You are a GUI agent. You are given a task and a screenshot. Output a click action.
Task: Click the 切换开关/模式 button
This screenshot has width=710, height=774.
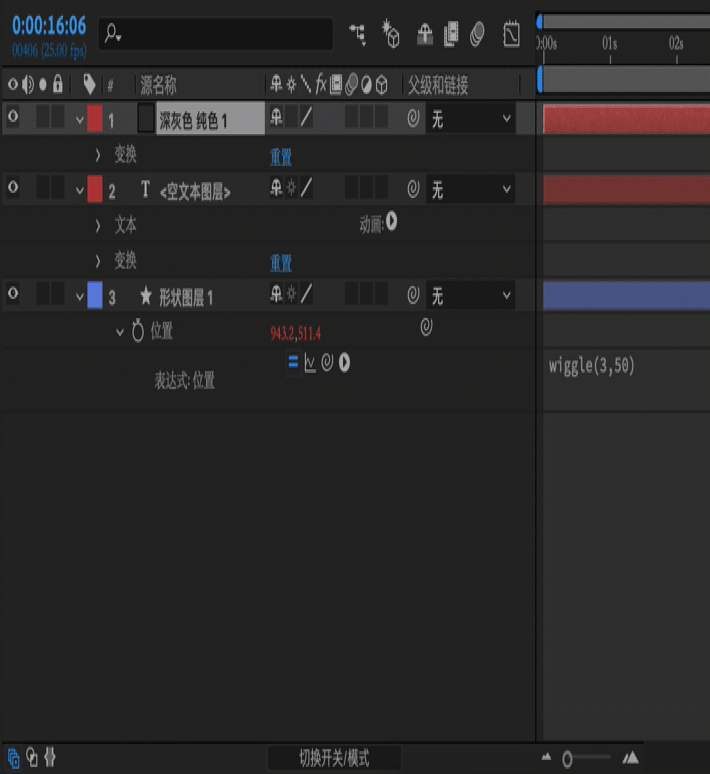(334, 758)
